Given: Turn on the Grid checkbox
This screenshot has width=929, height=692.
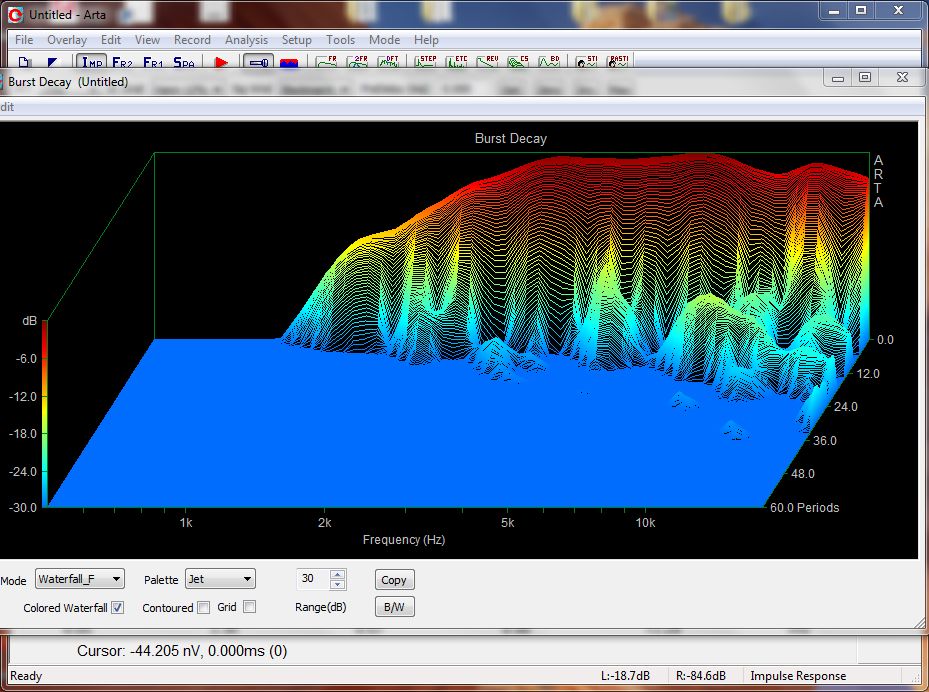Looking at the screenshot, I should (x=250, y=607).
